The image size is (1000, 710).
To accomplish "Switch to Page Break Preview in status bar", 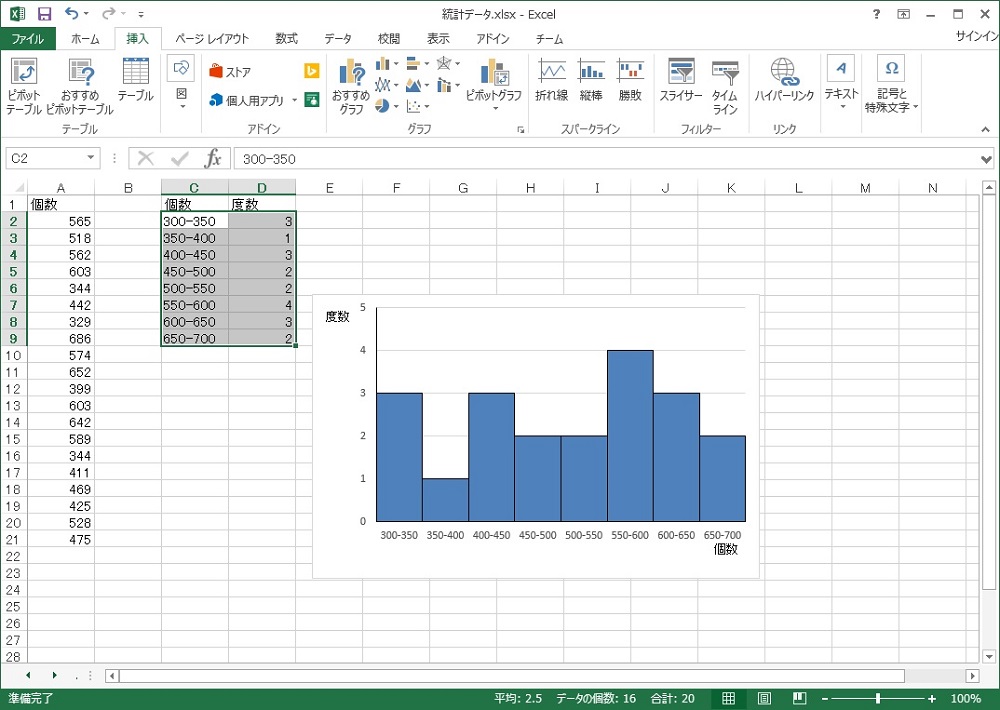I will [800, 699].
